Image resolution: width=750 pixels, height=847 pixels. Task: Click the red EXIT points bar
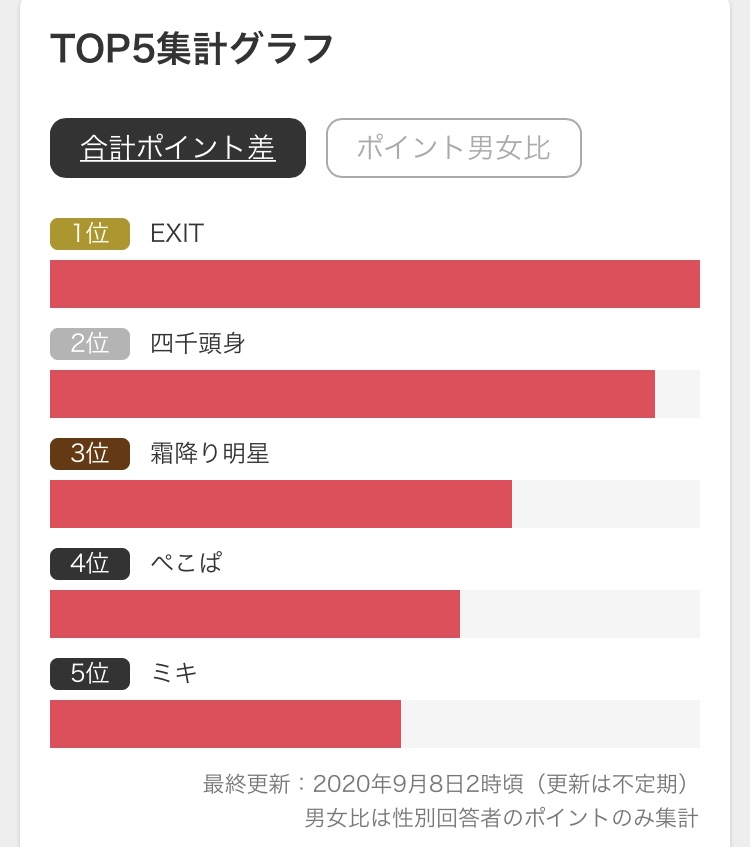375,284
